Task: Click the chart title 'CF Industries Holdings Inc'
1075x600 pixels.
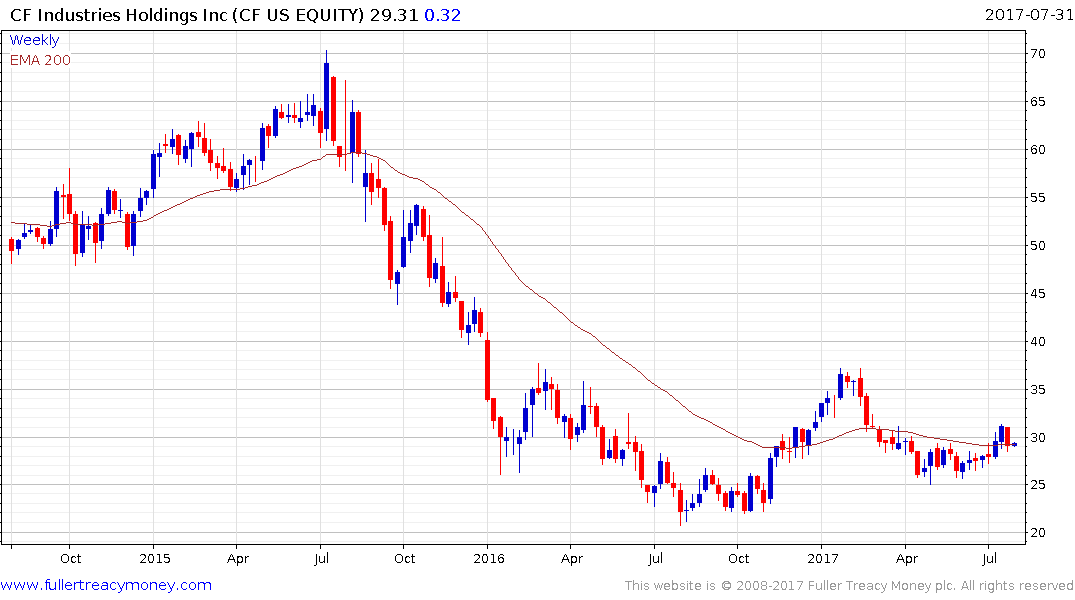Action: tap(119, 14)
